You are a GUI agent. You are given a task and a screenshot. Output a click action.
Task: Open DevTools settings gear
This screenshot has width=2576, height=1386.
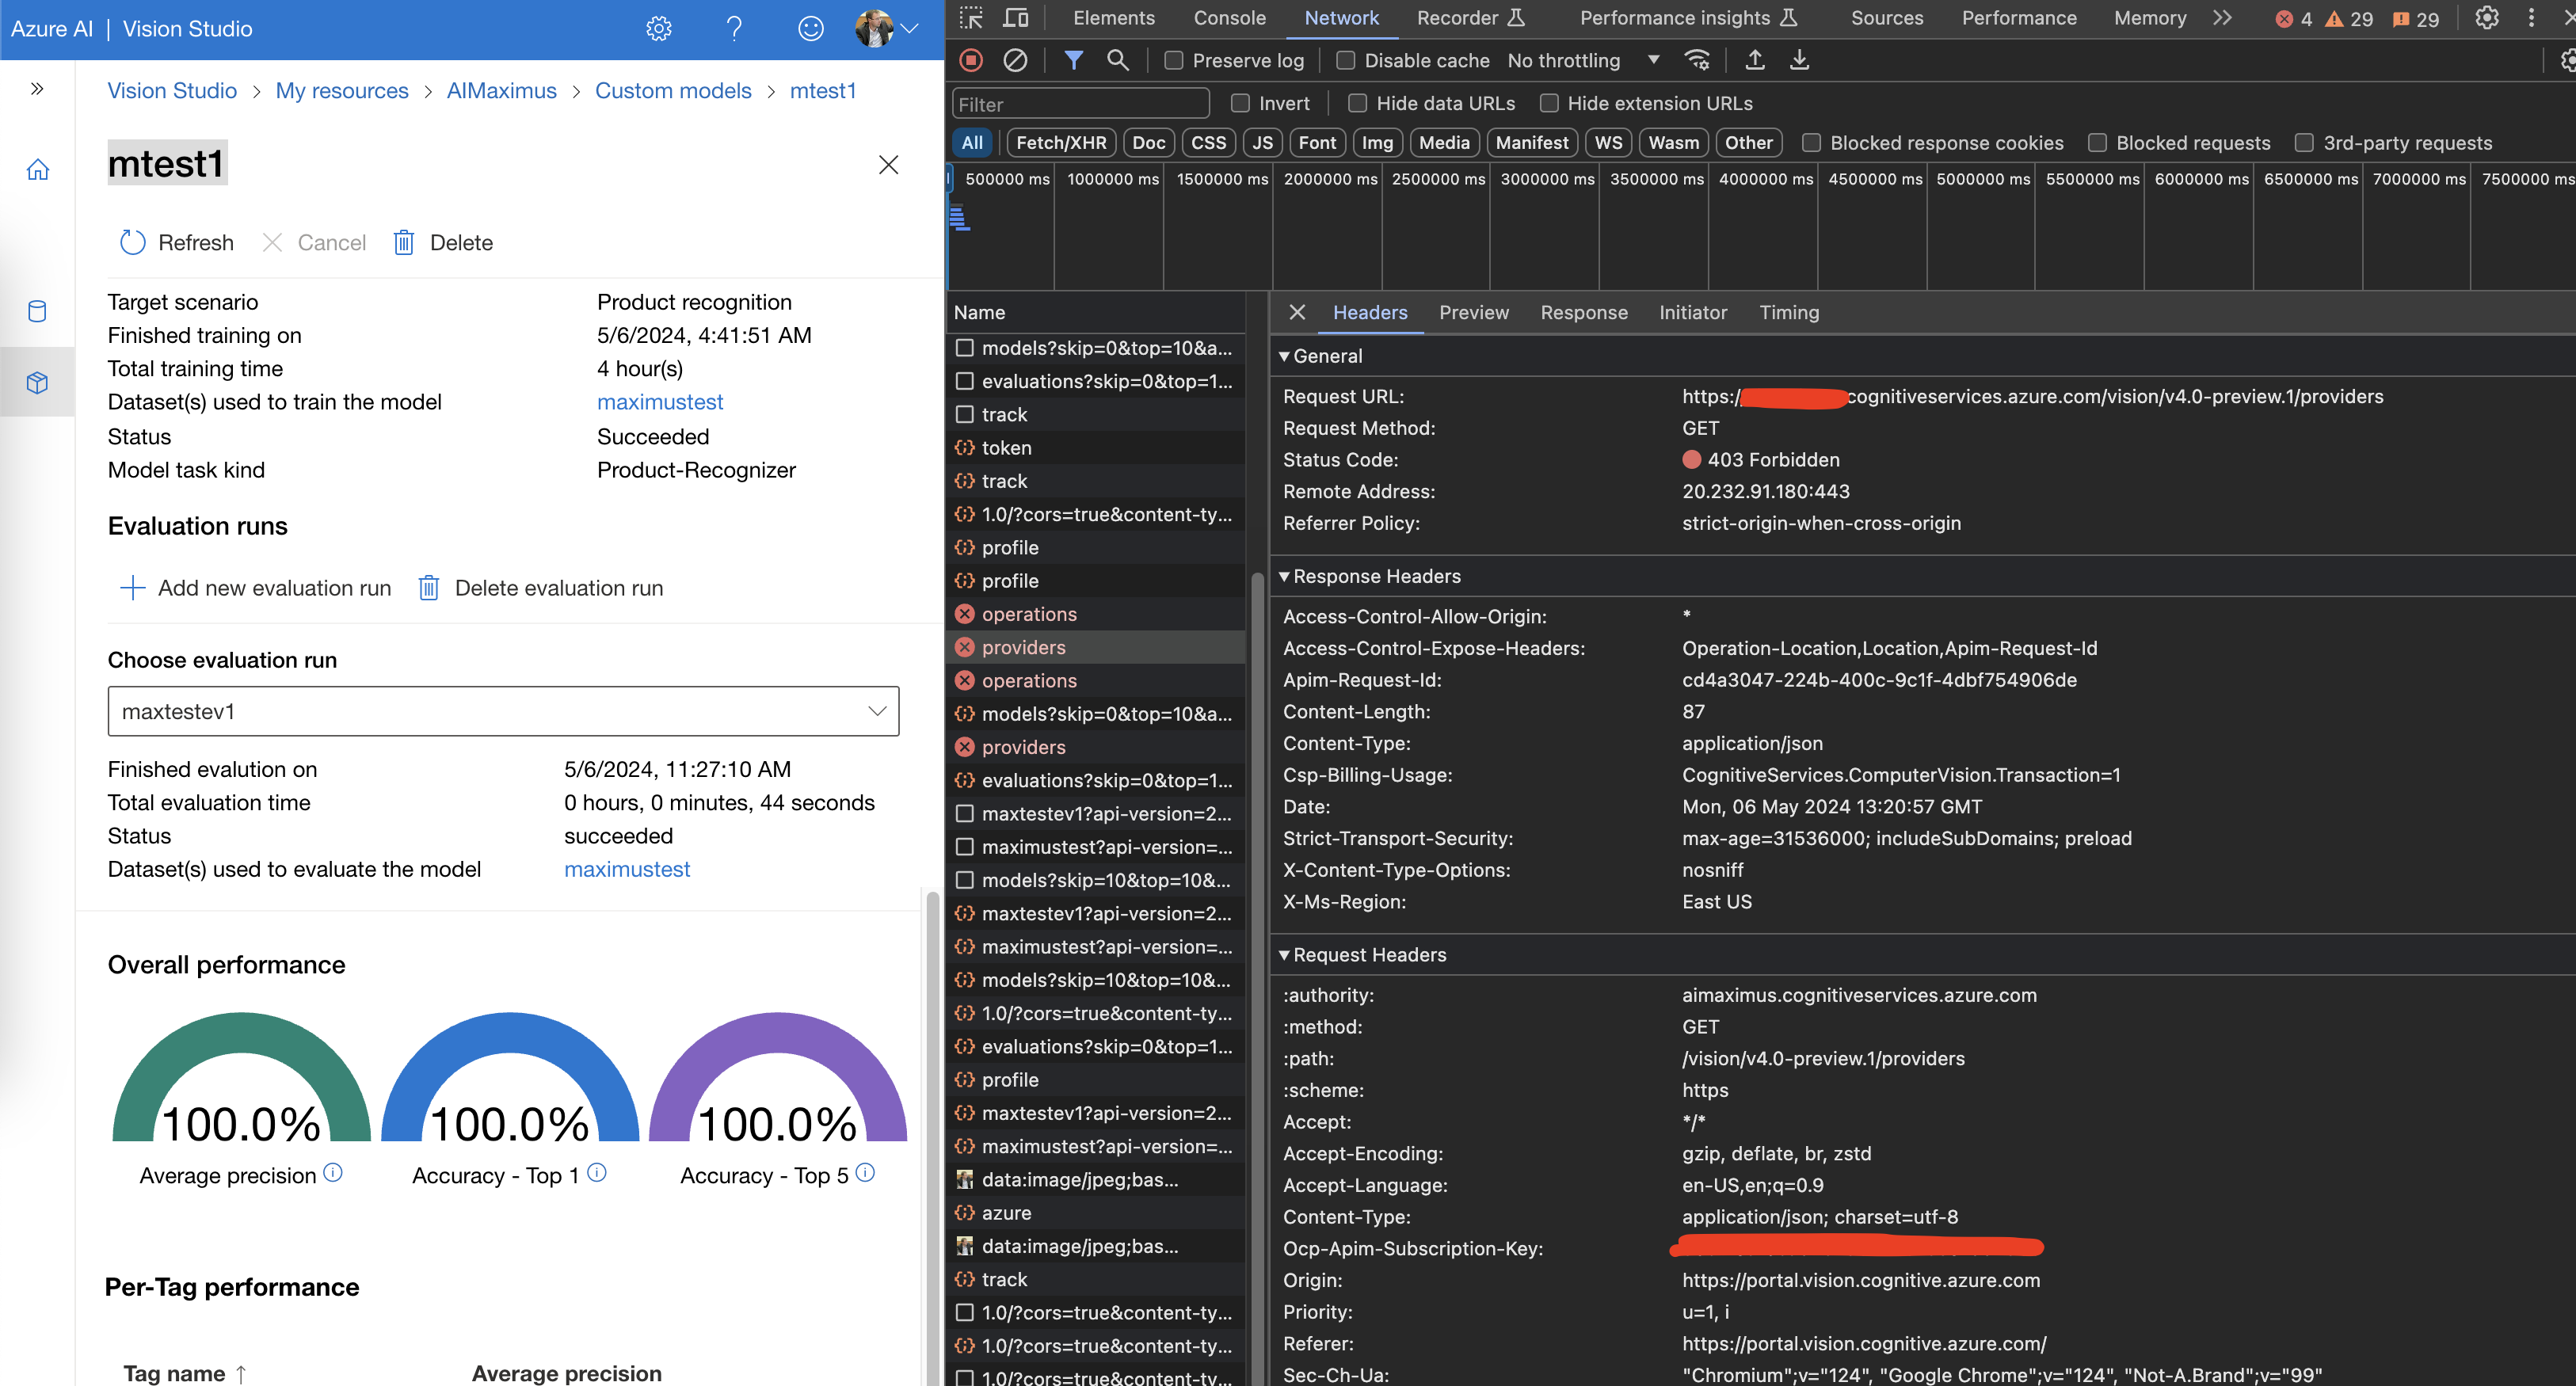click(x=2486, y=18)
